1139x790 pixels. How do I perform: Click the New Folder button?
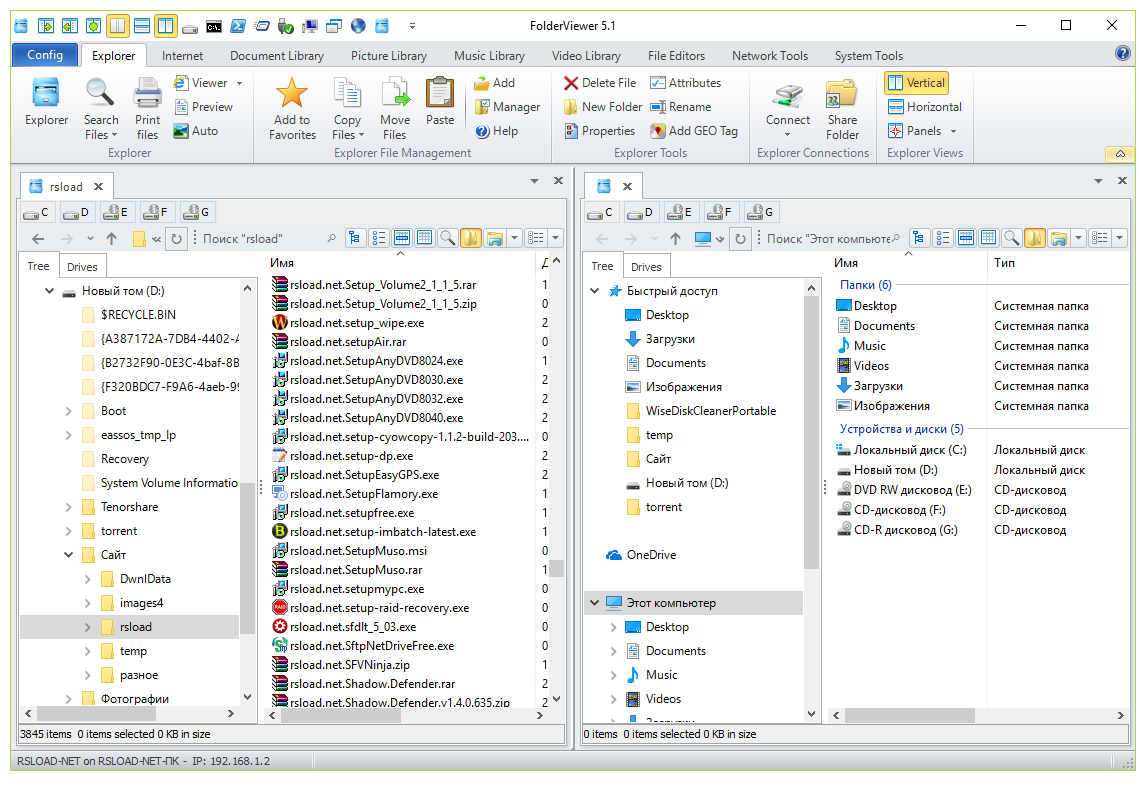tap(602, 107)
